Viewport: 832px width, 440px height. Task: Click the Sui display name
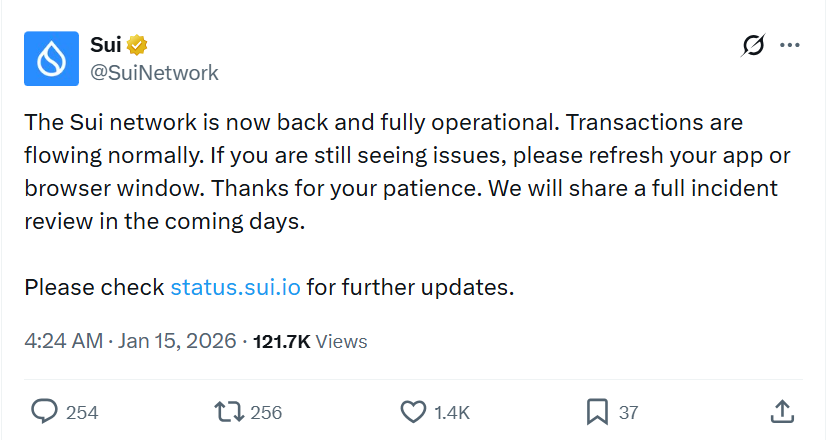pos(105,45)
